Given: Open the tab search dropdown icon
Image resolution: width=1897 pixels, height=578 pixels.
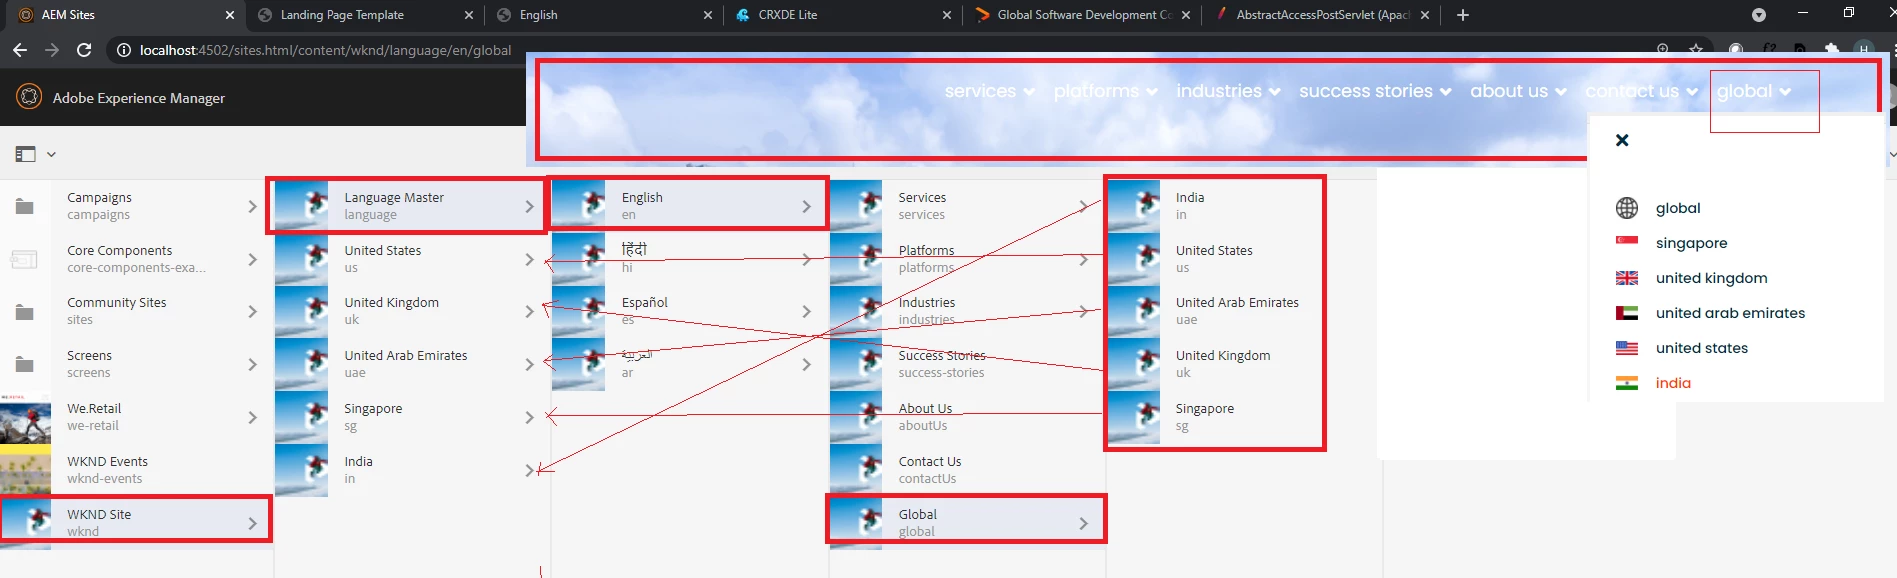Looking at the screenshot, I should [x=1758, y=15].
